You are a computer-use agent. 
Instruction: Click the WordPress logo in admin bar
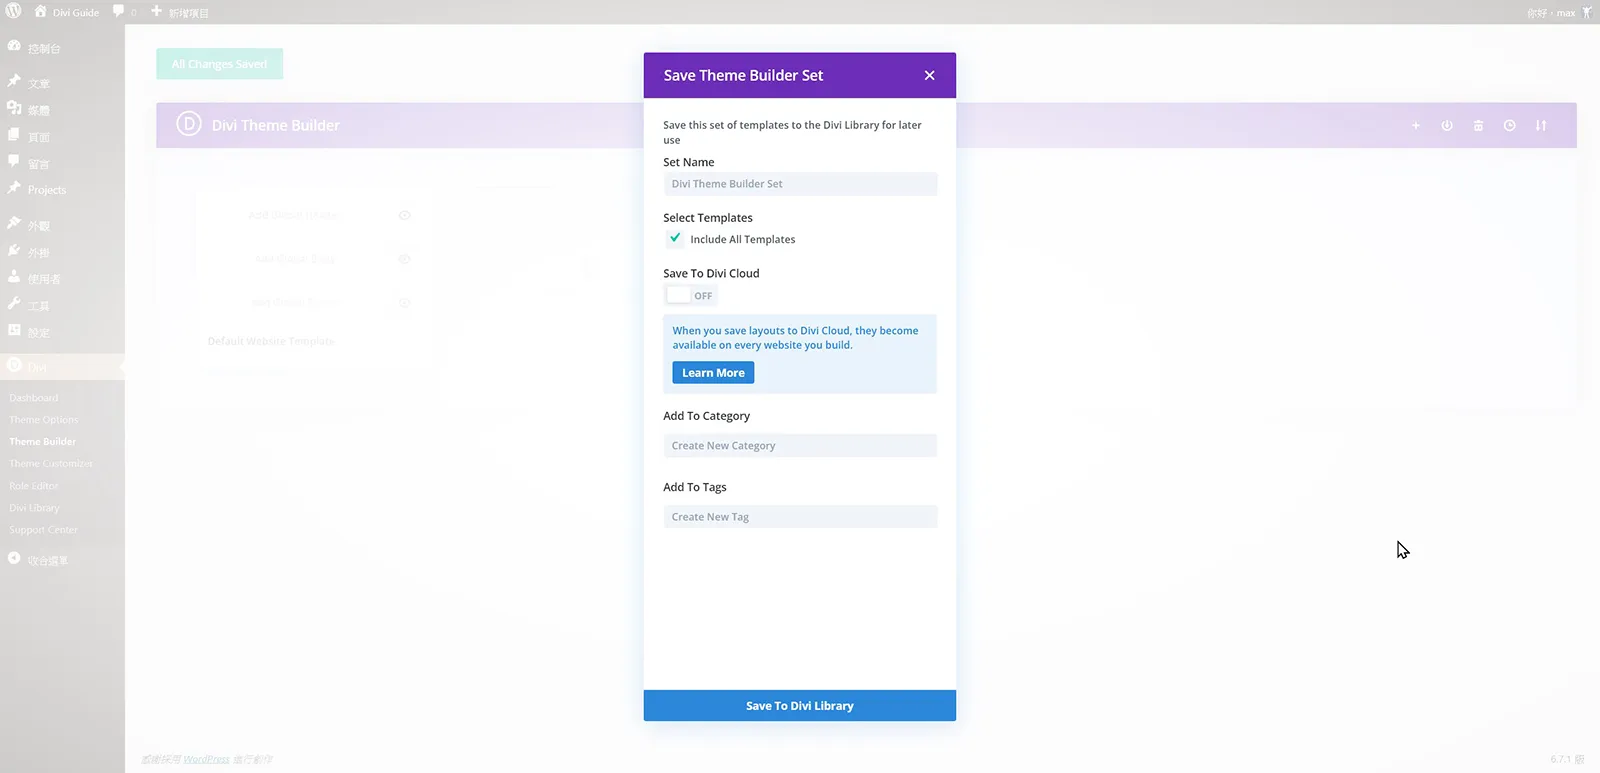point(14,12)
